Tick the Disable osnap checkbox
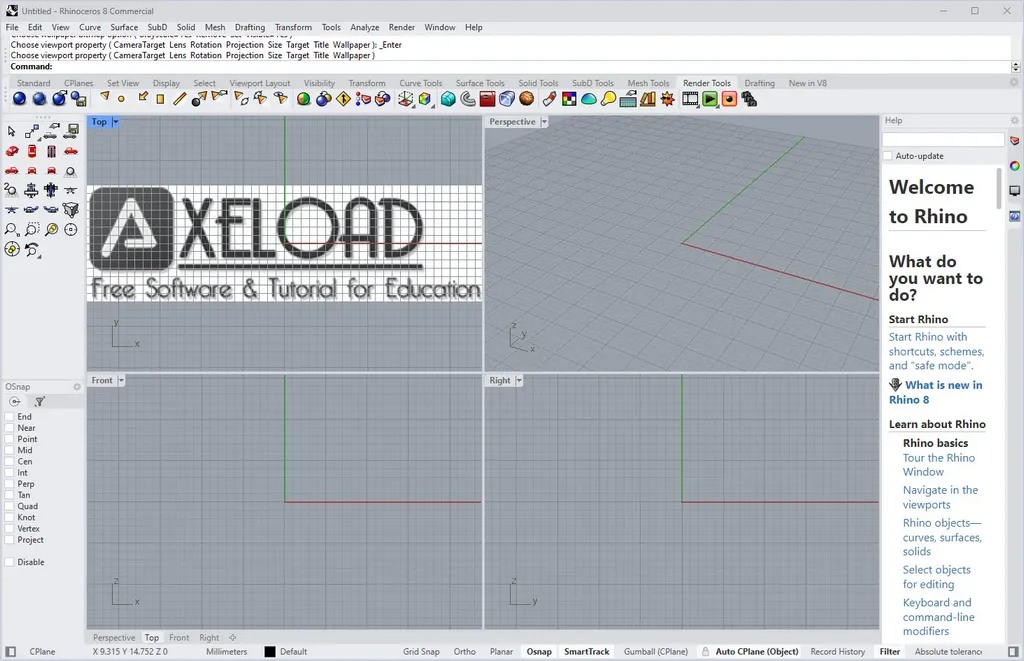The image size is (1024, 661). (9, 562)
